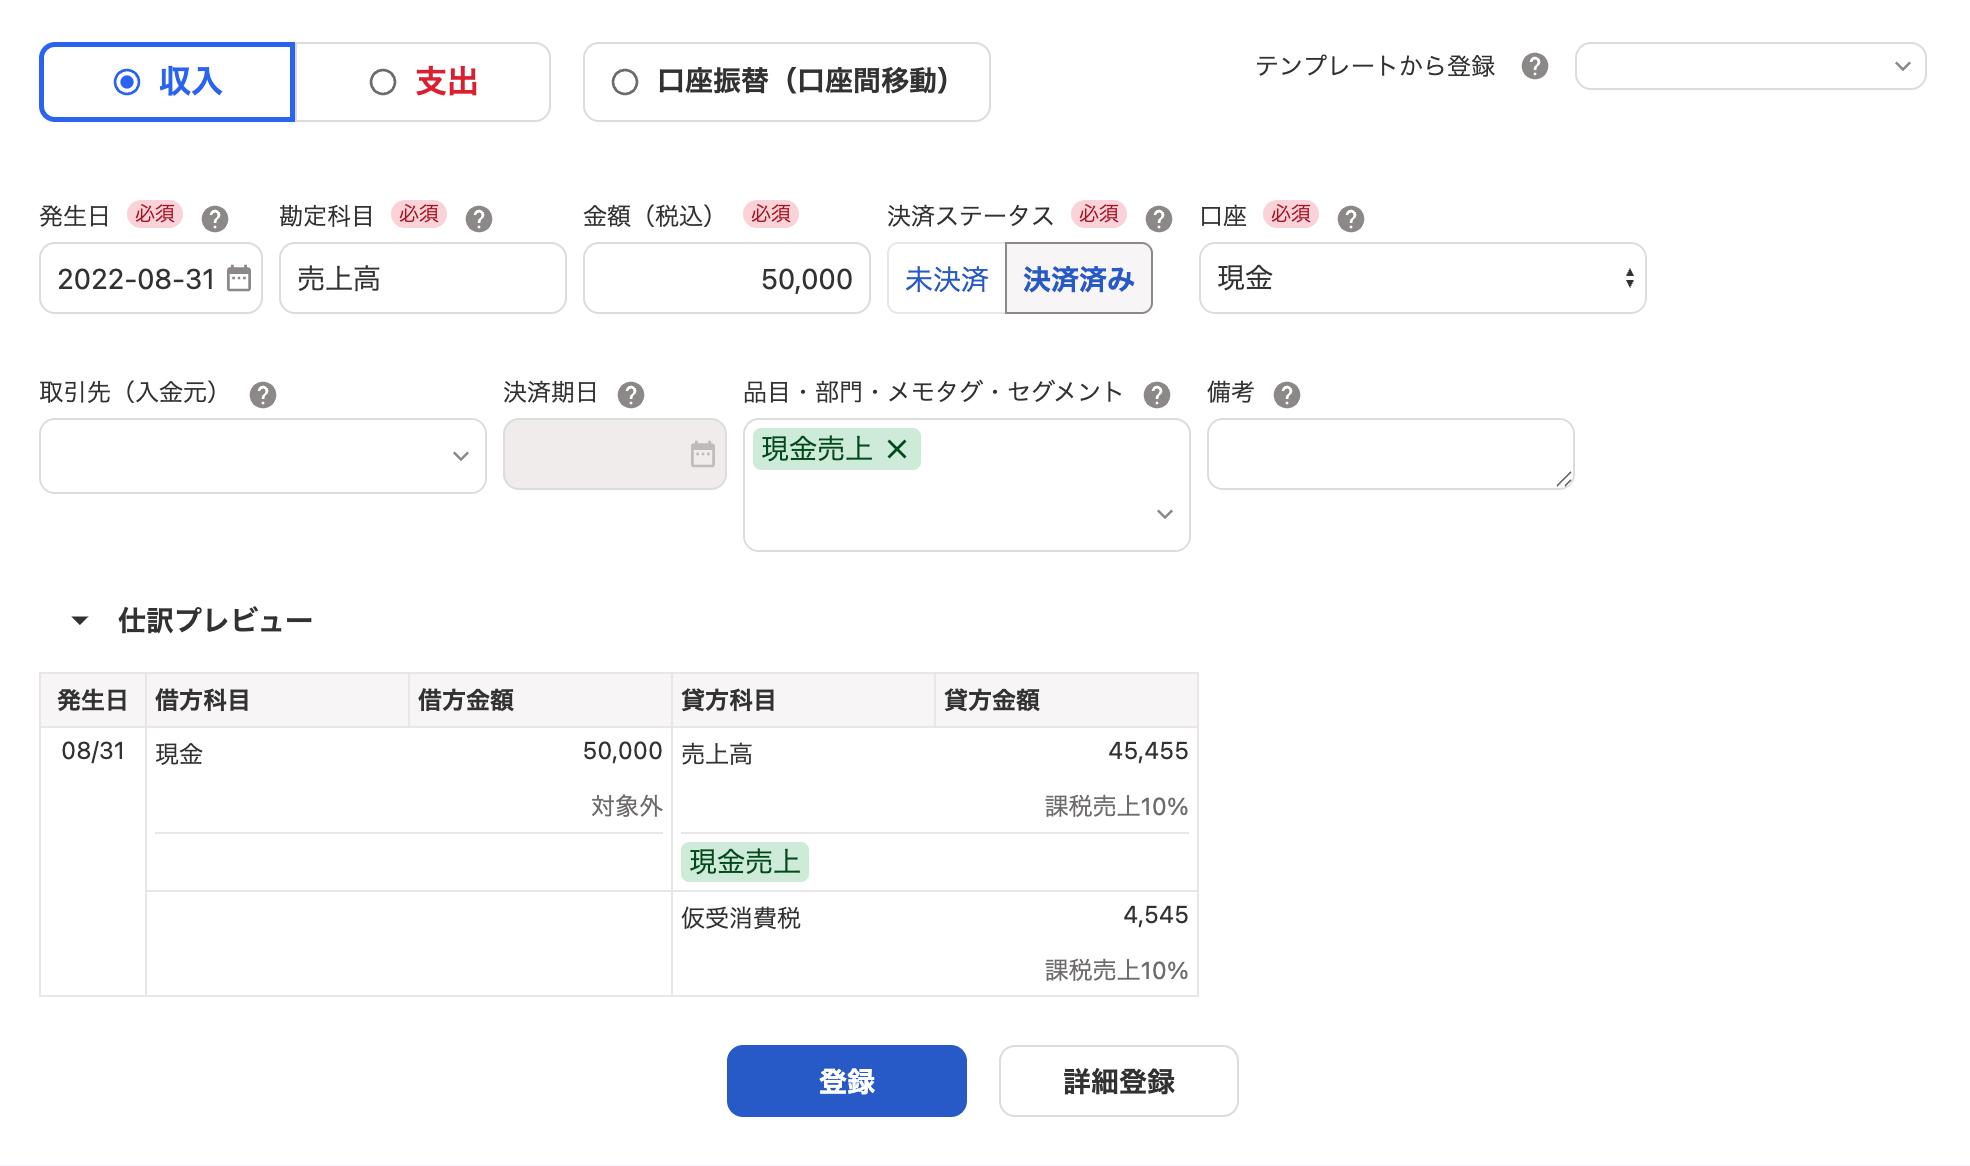
Task: Open help icon next to 決済期日
Action: [631, 394]
